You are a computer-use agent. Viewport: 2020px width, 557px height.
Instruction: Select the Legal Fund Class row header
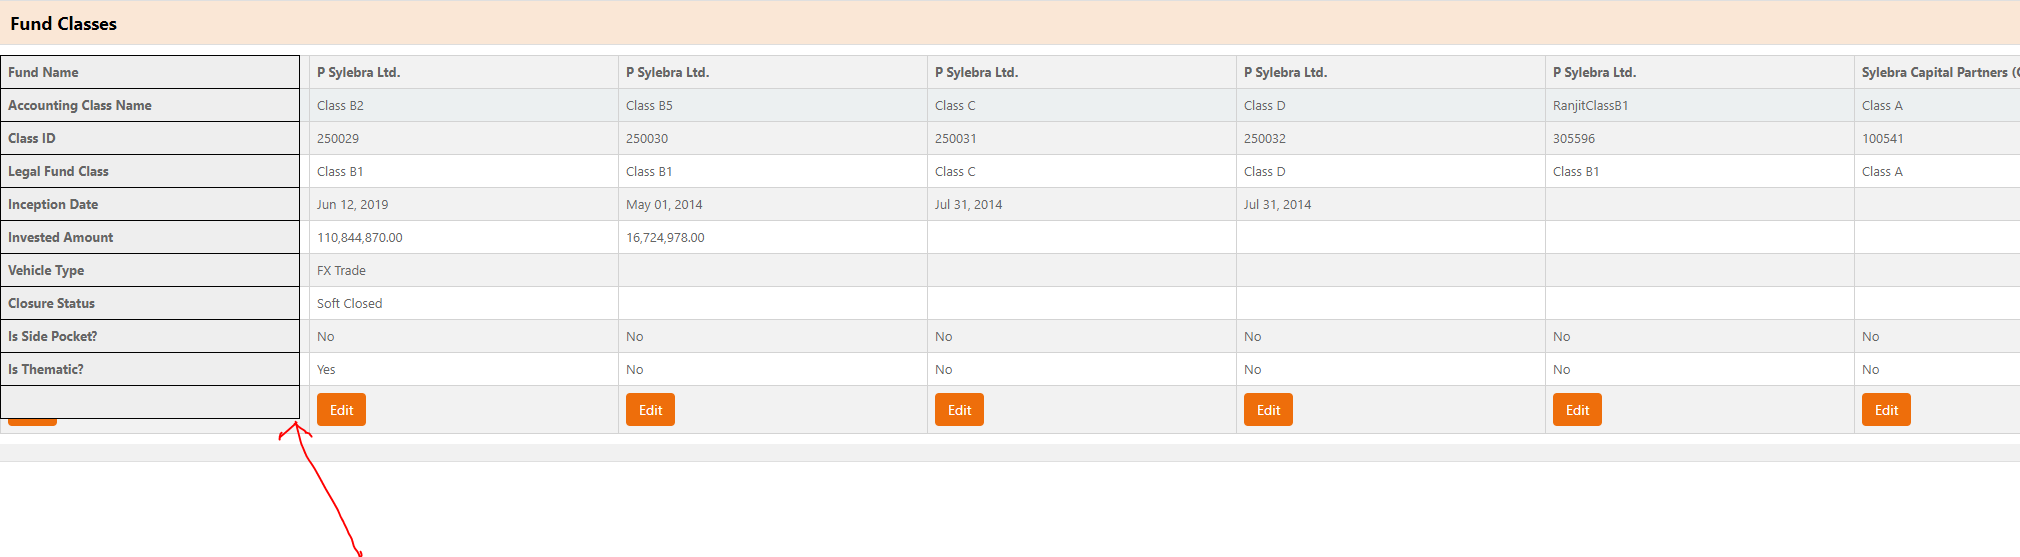point(150,171)
